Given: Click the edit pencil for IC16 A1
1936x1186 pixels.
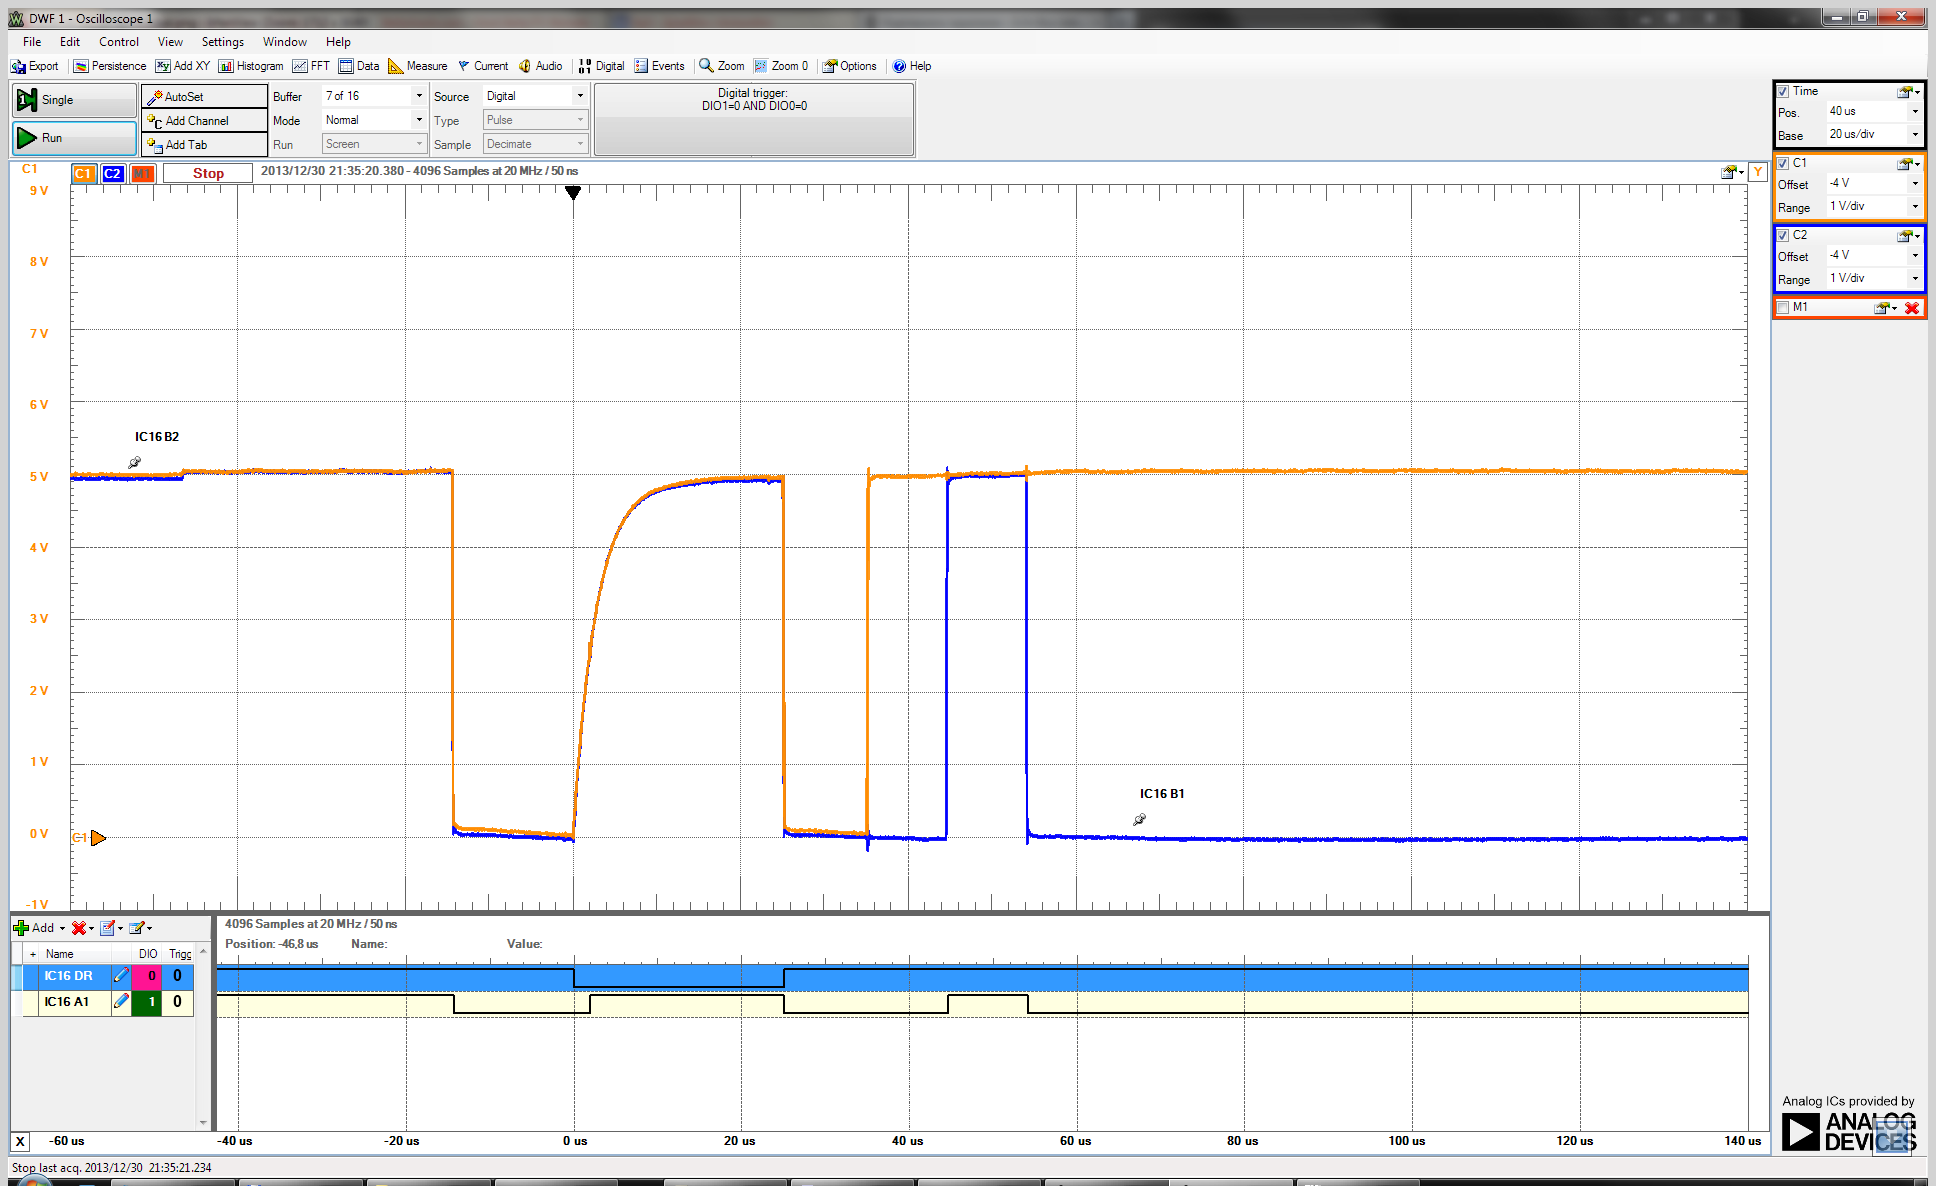Looking at the screenshot, I should (x=121, y=1001).
